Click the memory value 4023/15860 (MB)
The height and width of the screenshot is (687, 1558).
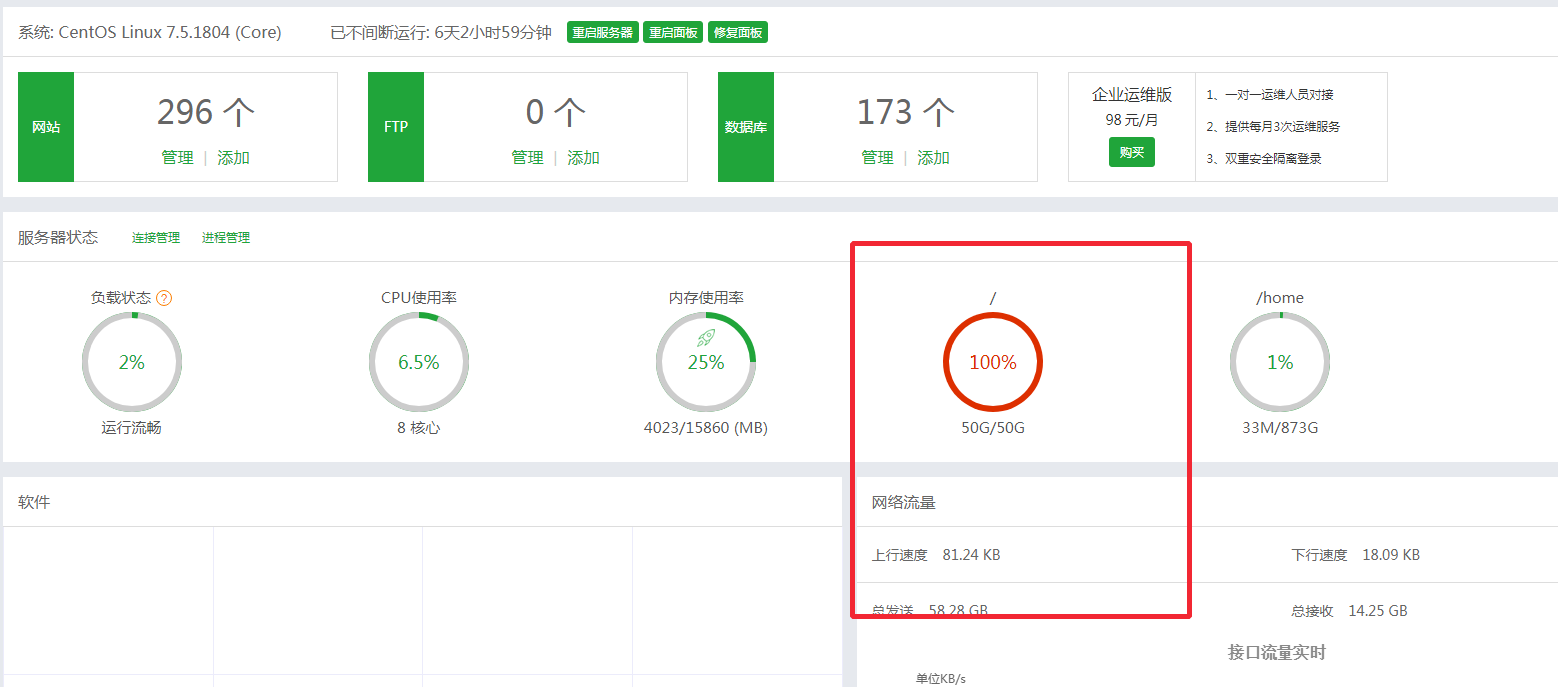[706, 428]
